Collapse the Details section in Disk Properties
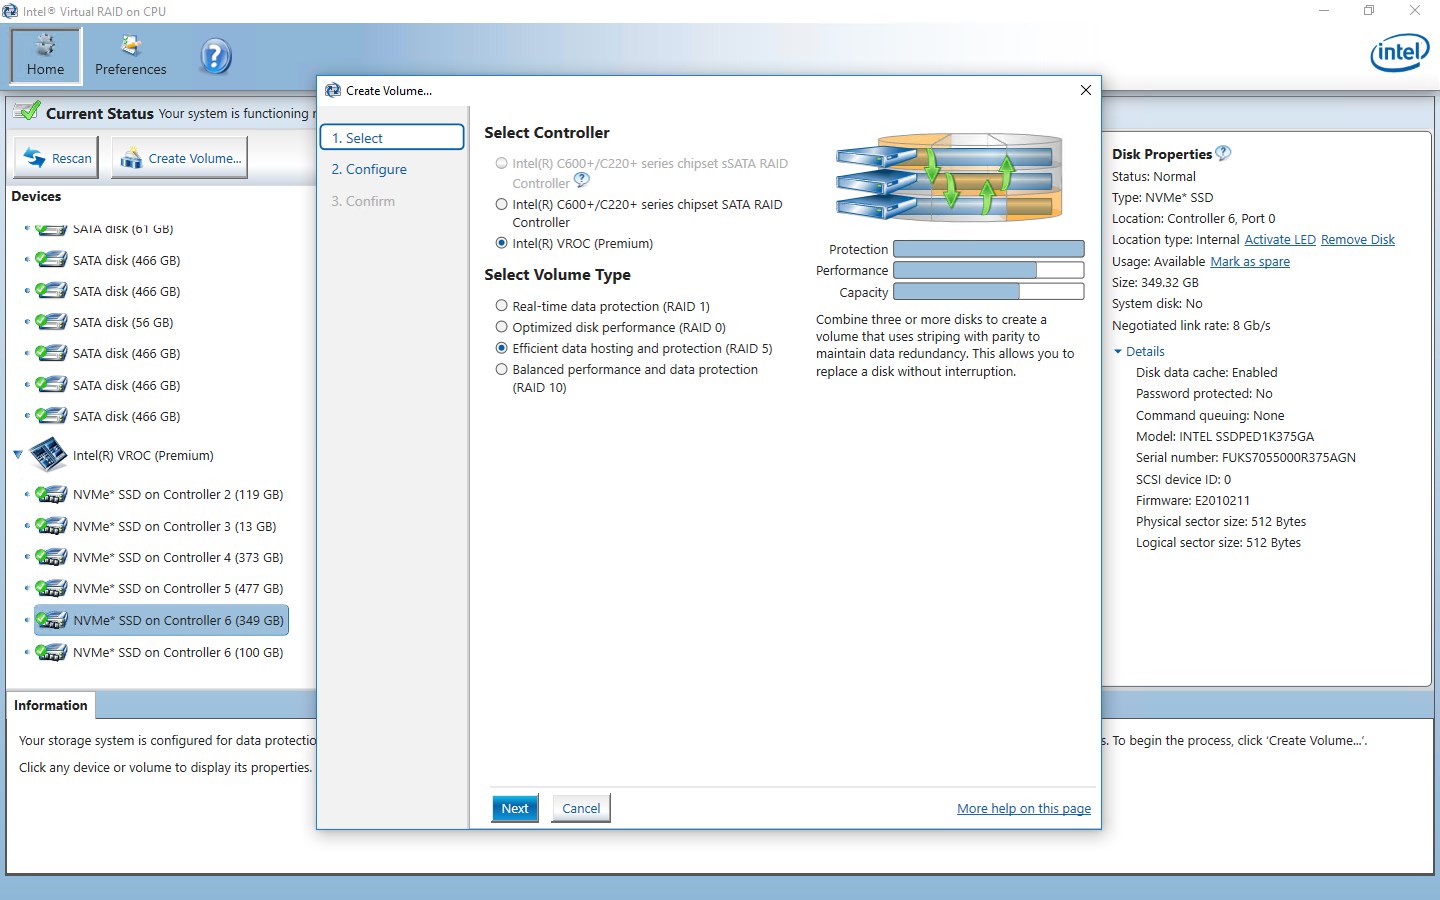This screenshot has width=1440, height=900. (x=1118, y=351)
